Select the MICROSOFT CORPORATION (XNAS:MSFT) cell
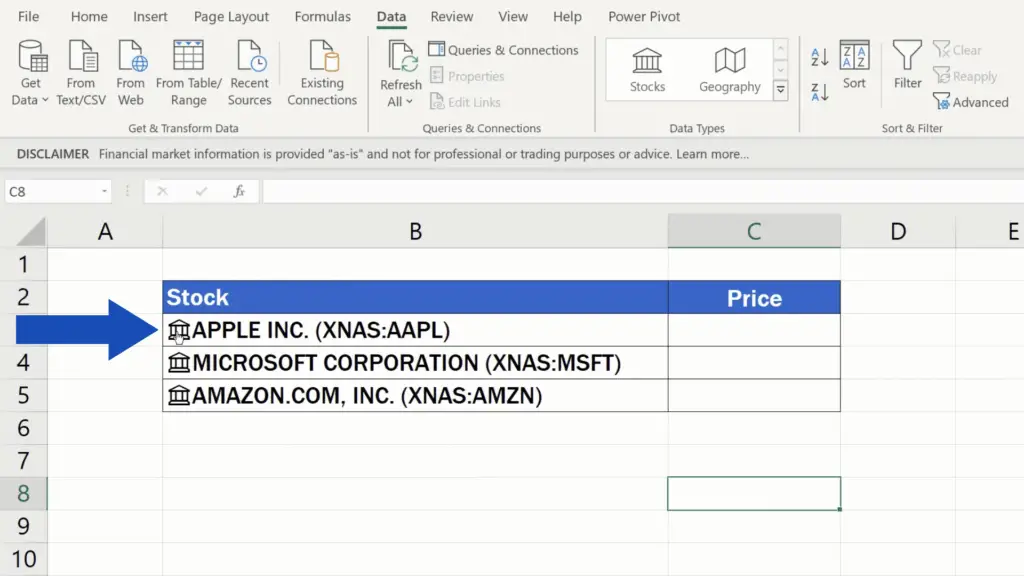Viewport: 1024px width, 576px height. point(415,362)
